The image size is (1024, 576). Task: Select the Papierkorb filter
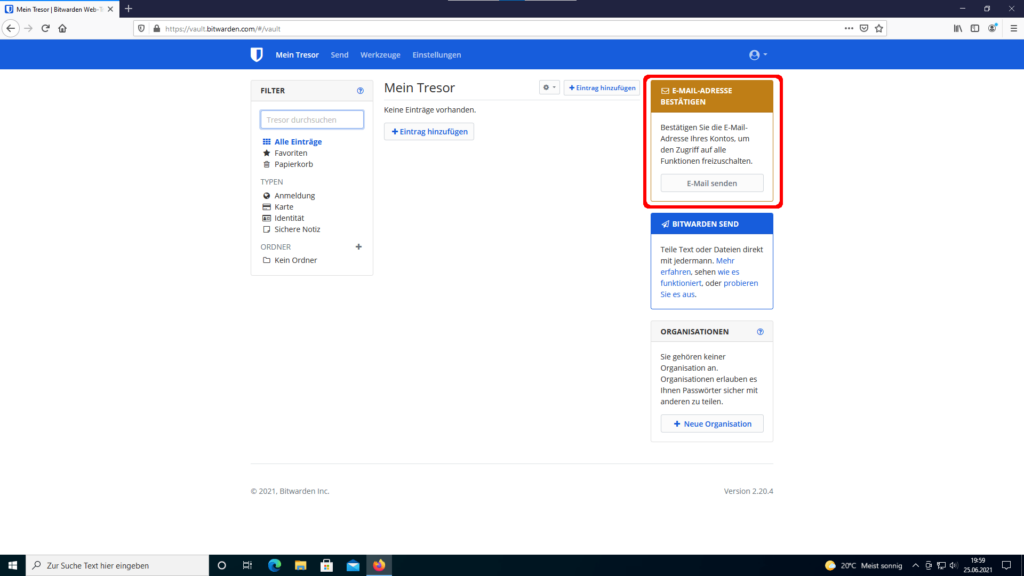(293, 164)
